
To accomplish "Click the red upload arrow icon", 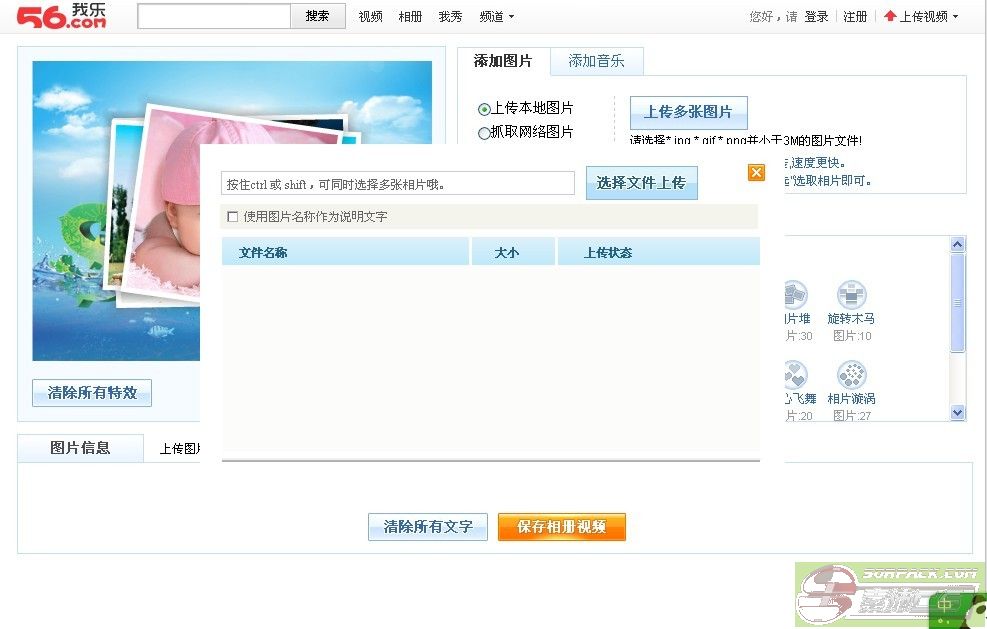I will click(890, 16).
